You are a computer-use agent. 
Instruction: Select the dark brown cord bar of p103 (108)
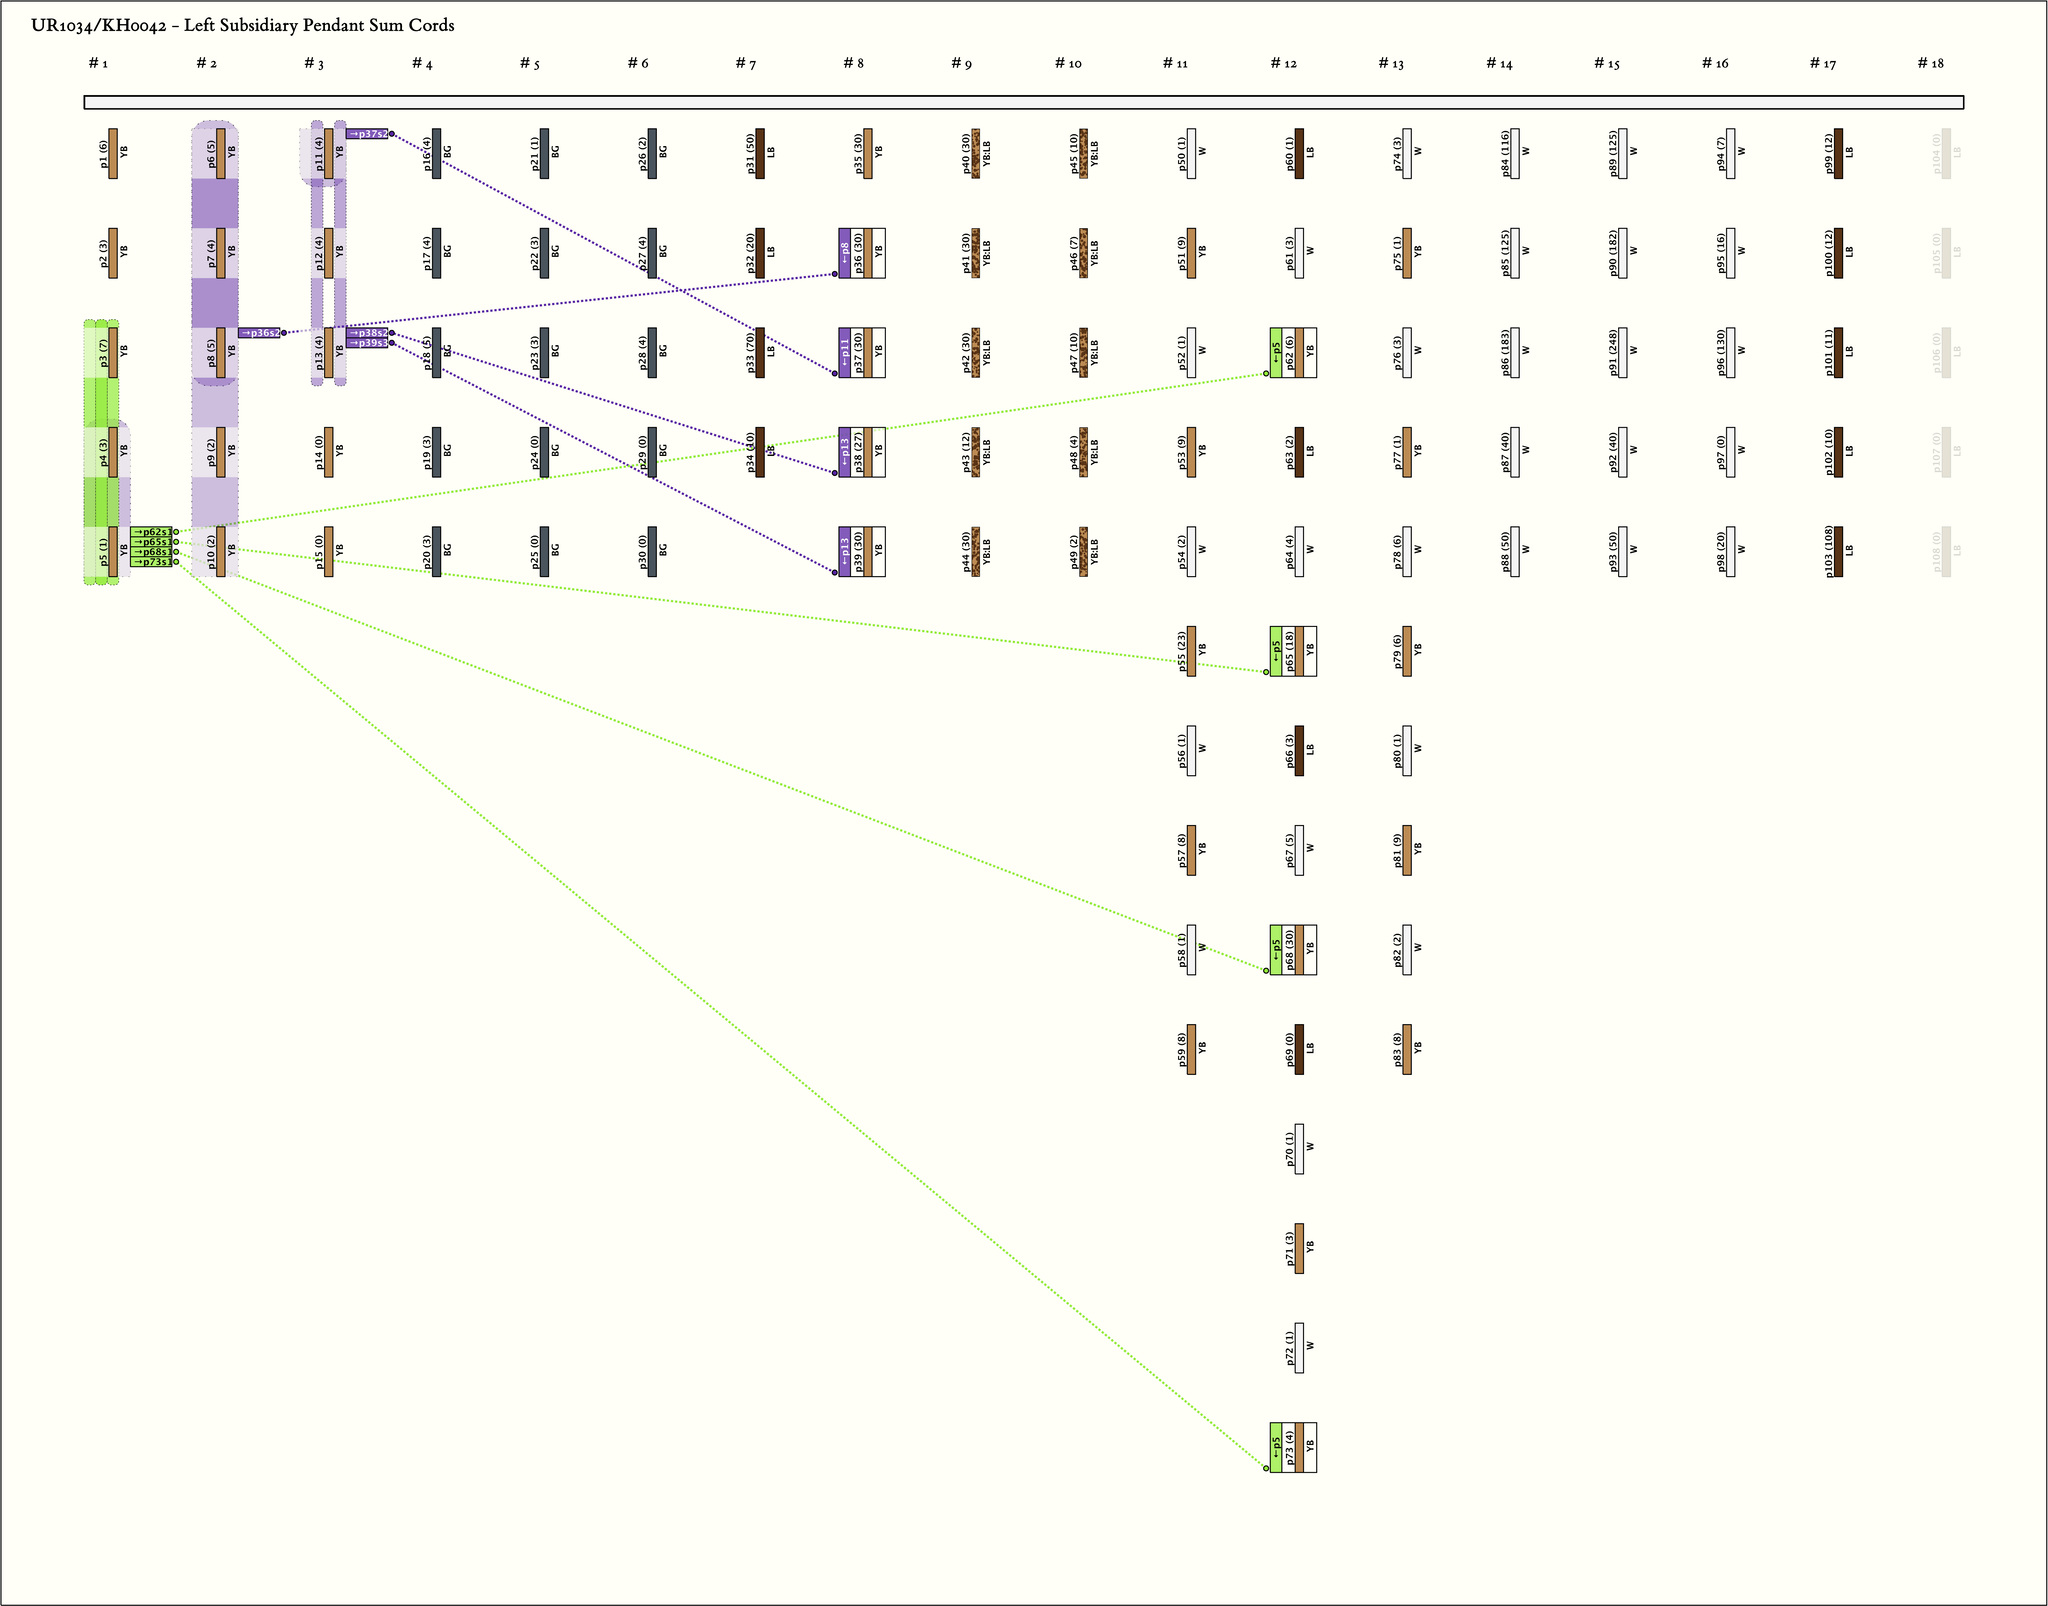[x=1838, y=552]
